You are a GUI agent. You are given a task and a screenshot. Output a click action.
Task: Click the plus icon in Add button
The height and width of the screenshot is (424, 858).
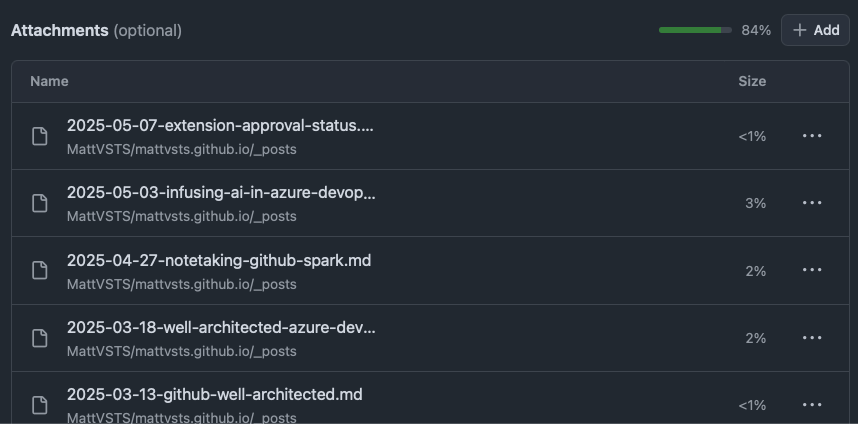point(799,30)
